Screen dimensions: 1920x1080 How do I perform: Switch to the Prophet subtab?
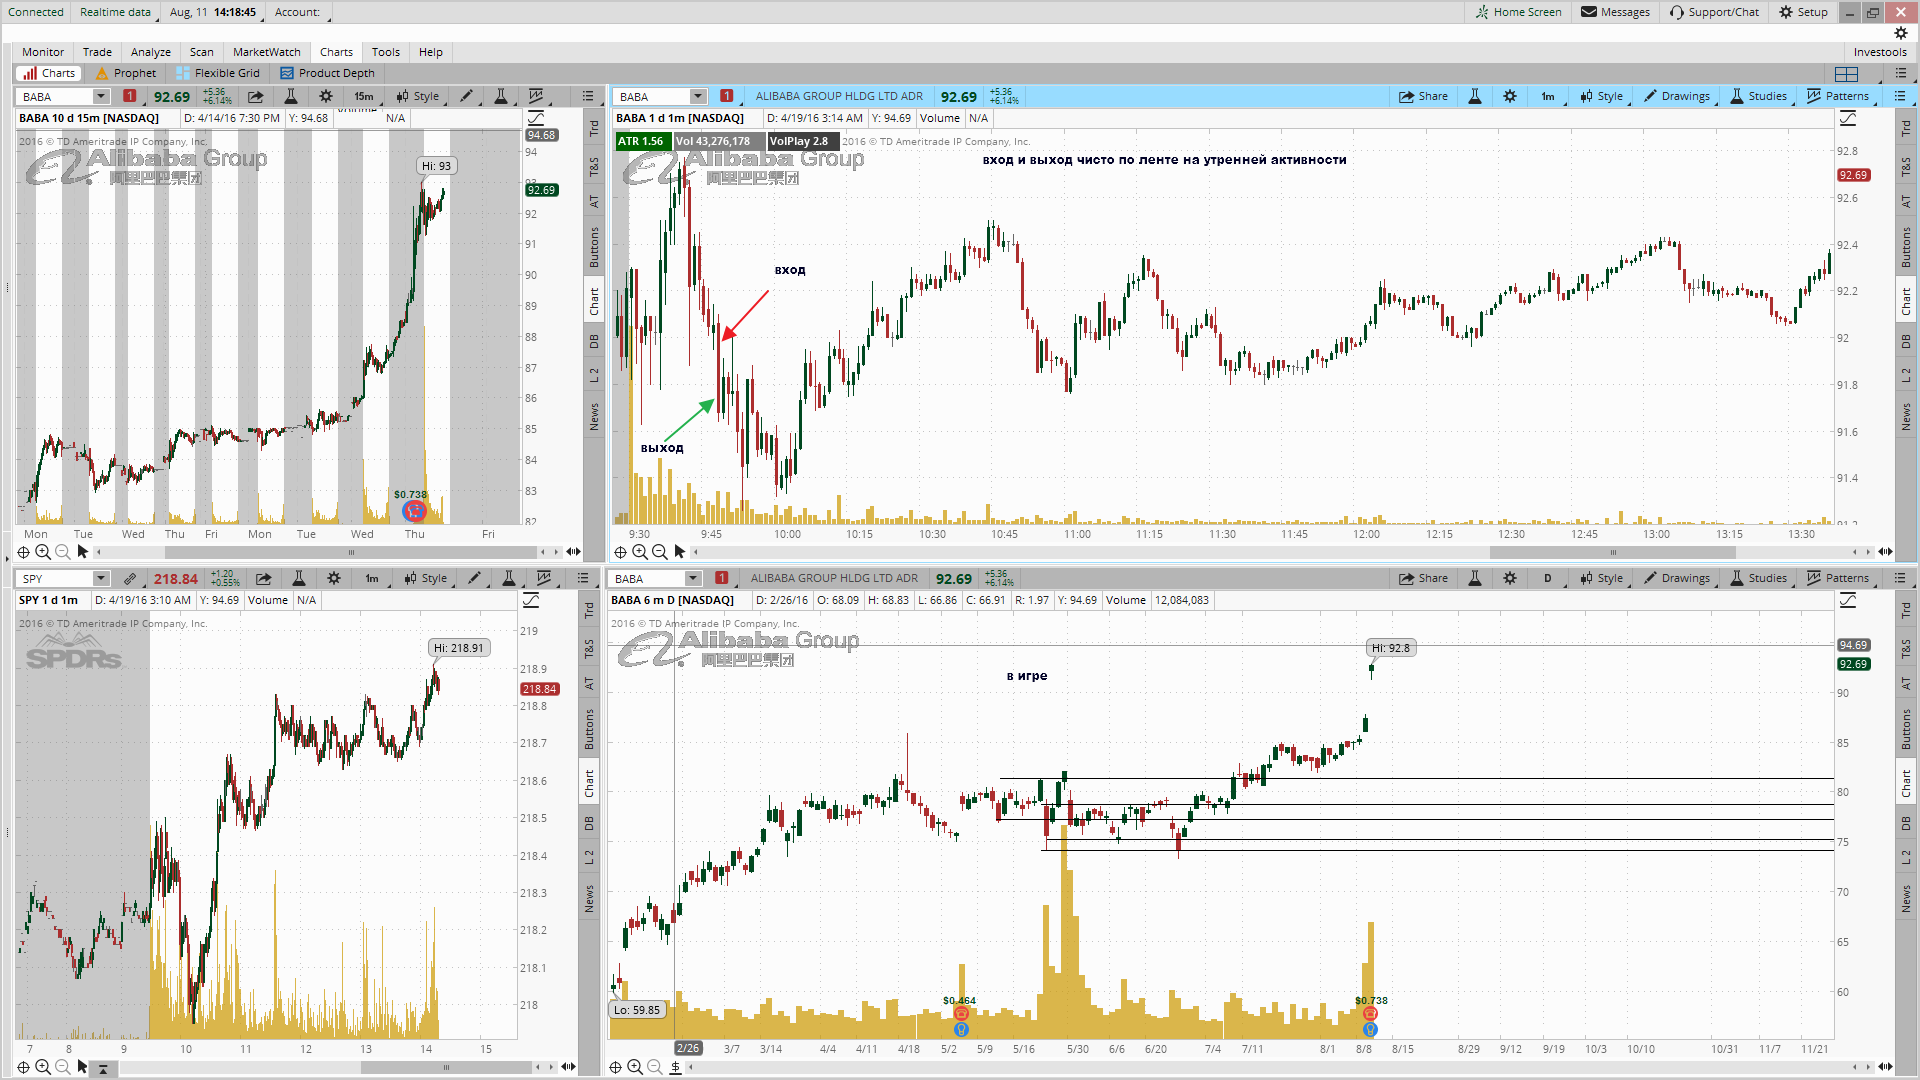tap(126, 73)
